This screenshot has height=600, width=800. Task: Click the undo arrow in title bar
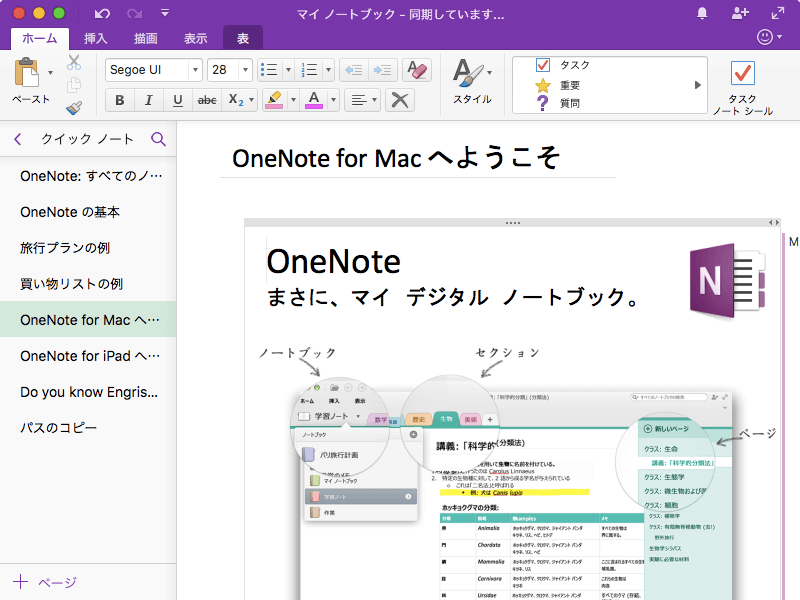102,14
